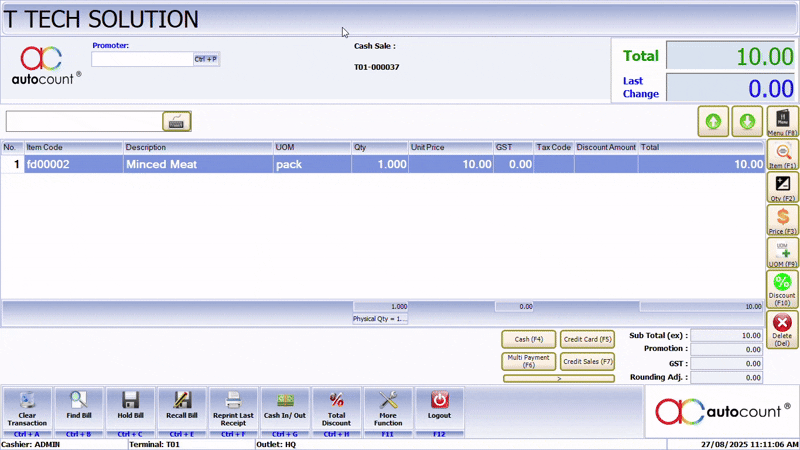800x450 pixels.
Task: Open on-screen keyboard beside item input
Action: click(177, 121)
